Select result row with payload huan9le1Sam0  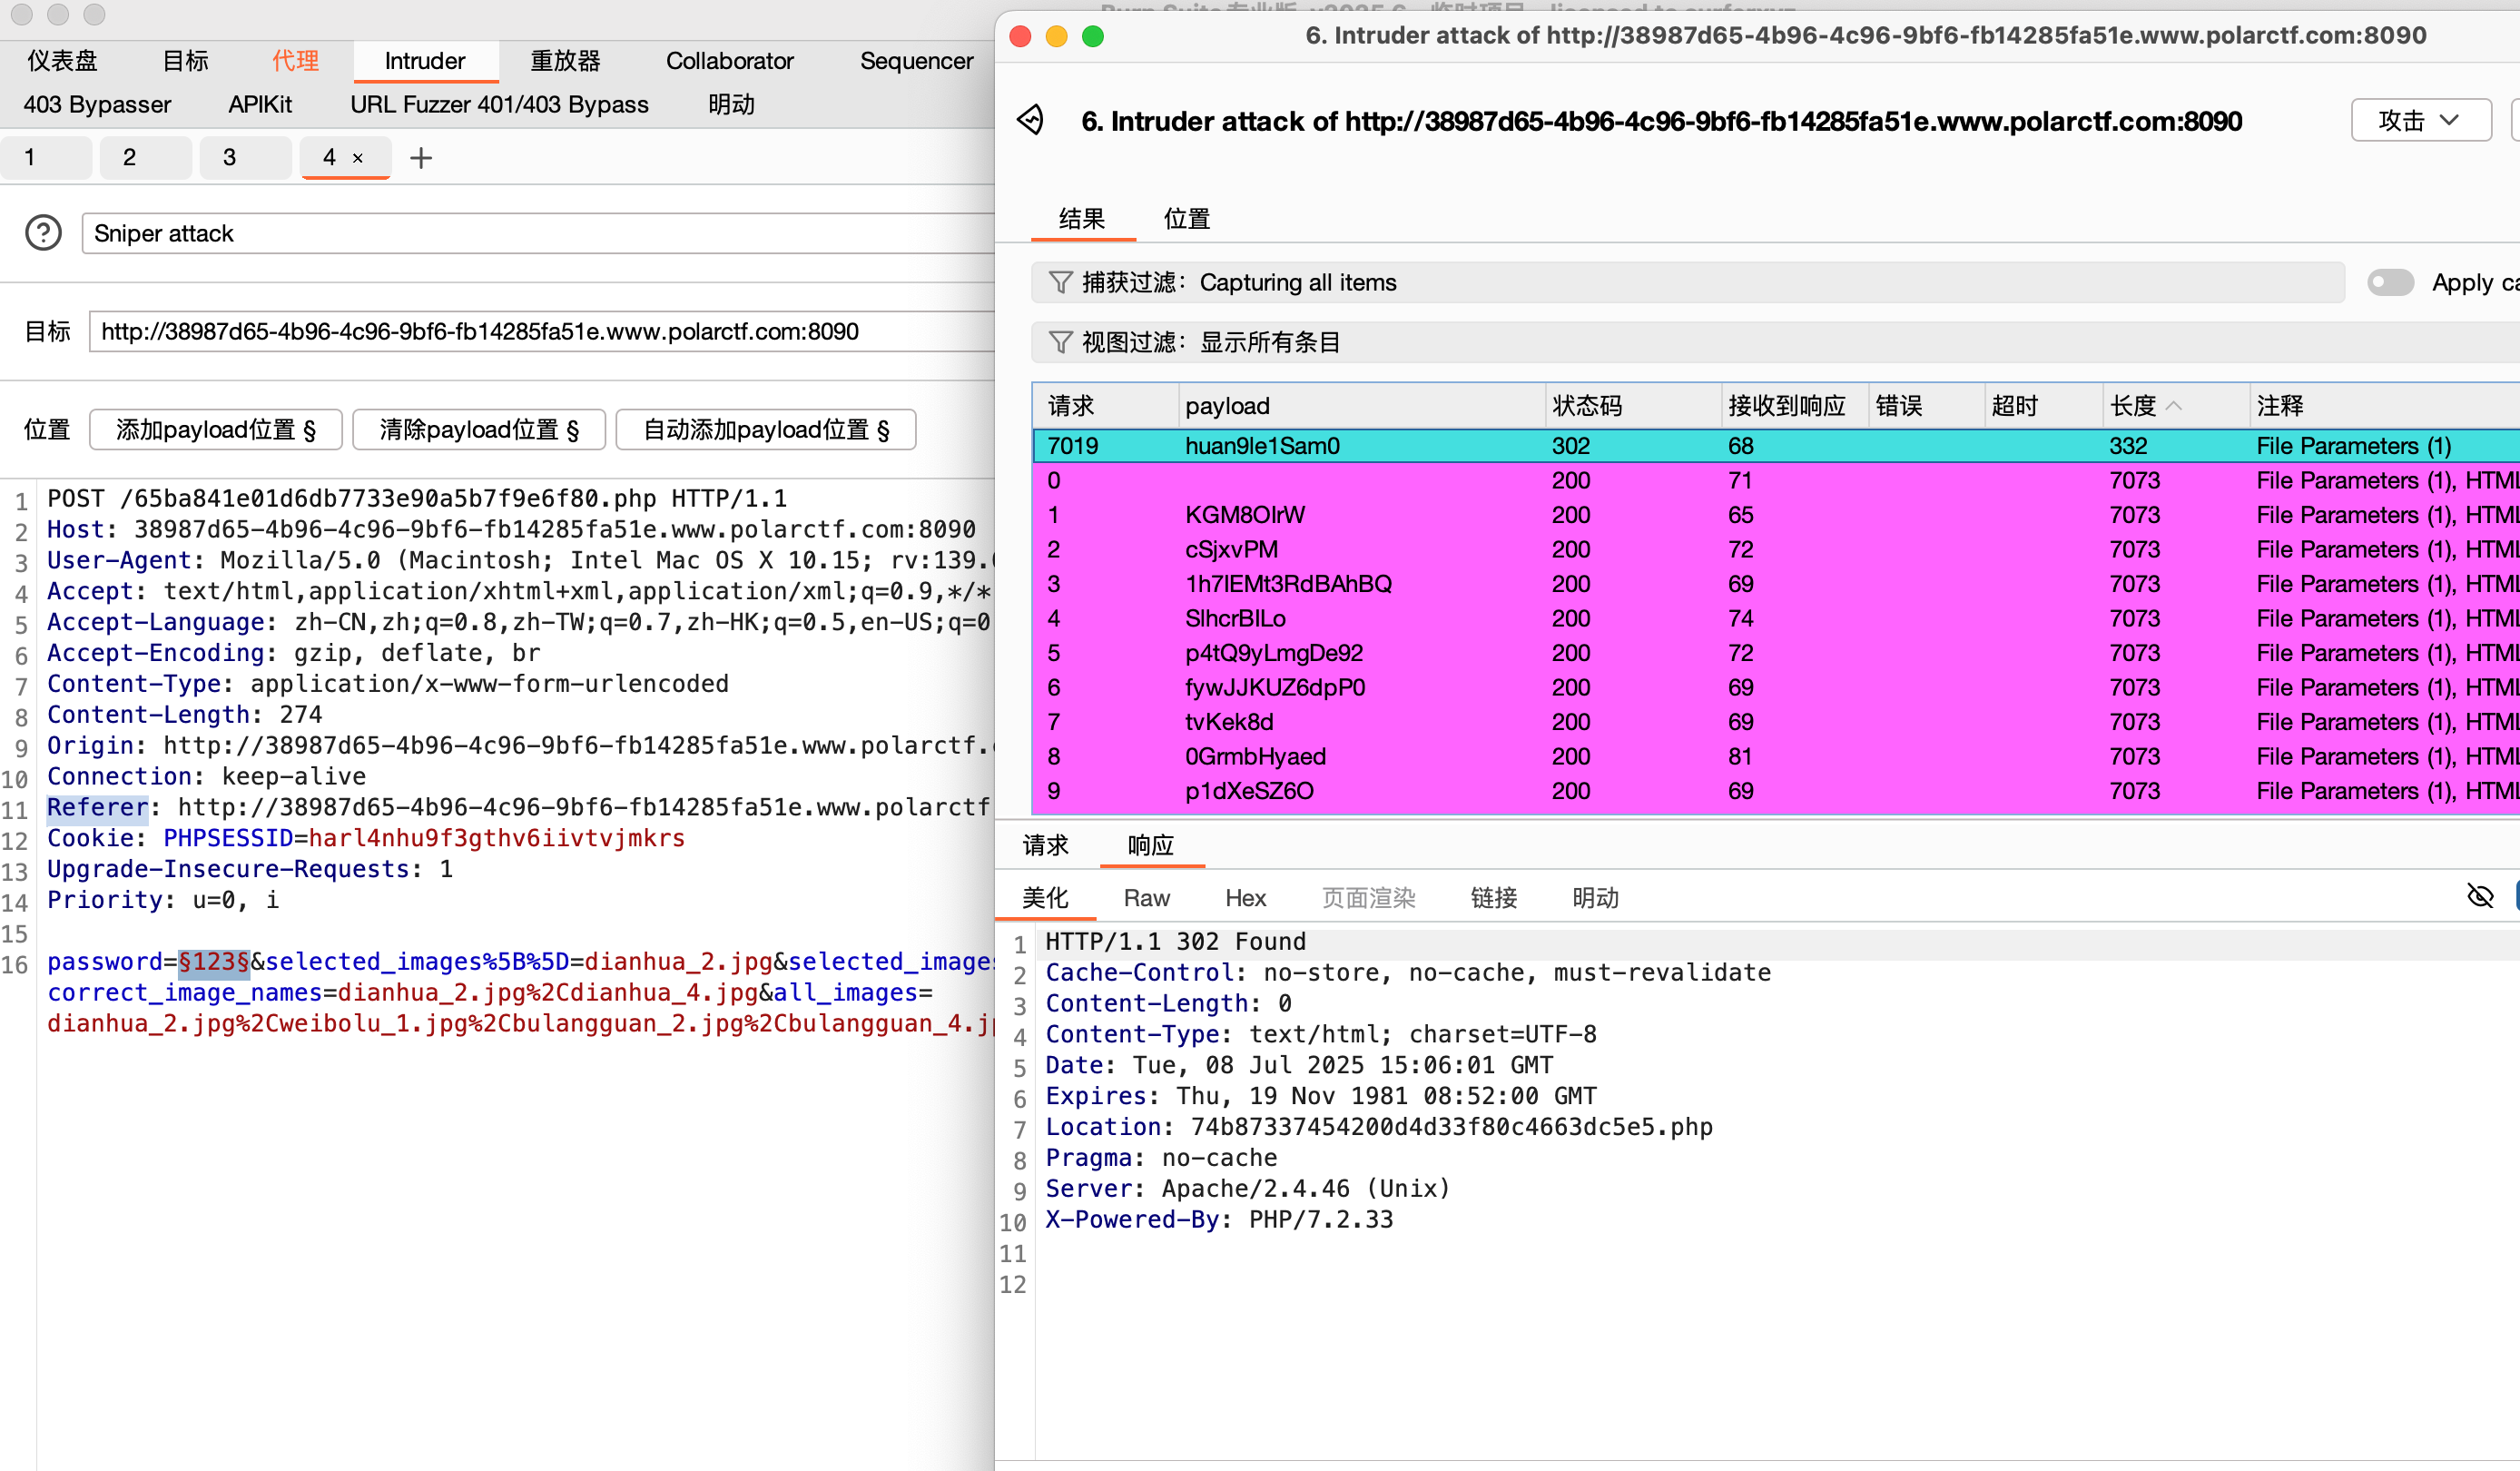click(1261, 446)
